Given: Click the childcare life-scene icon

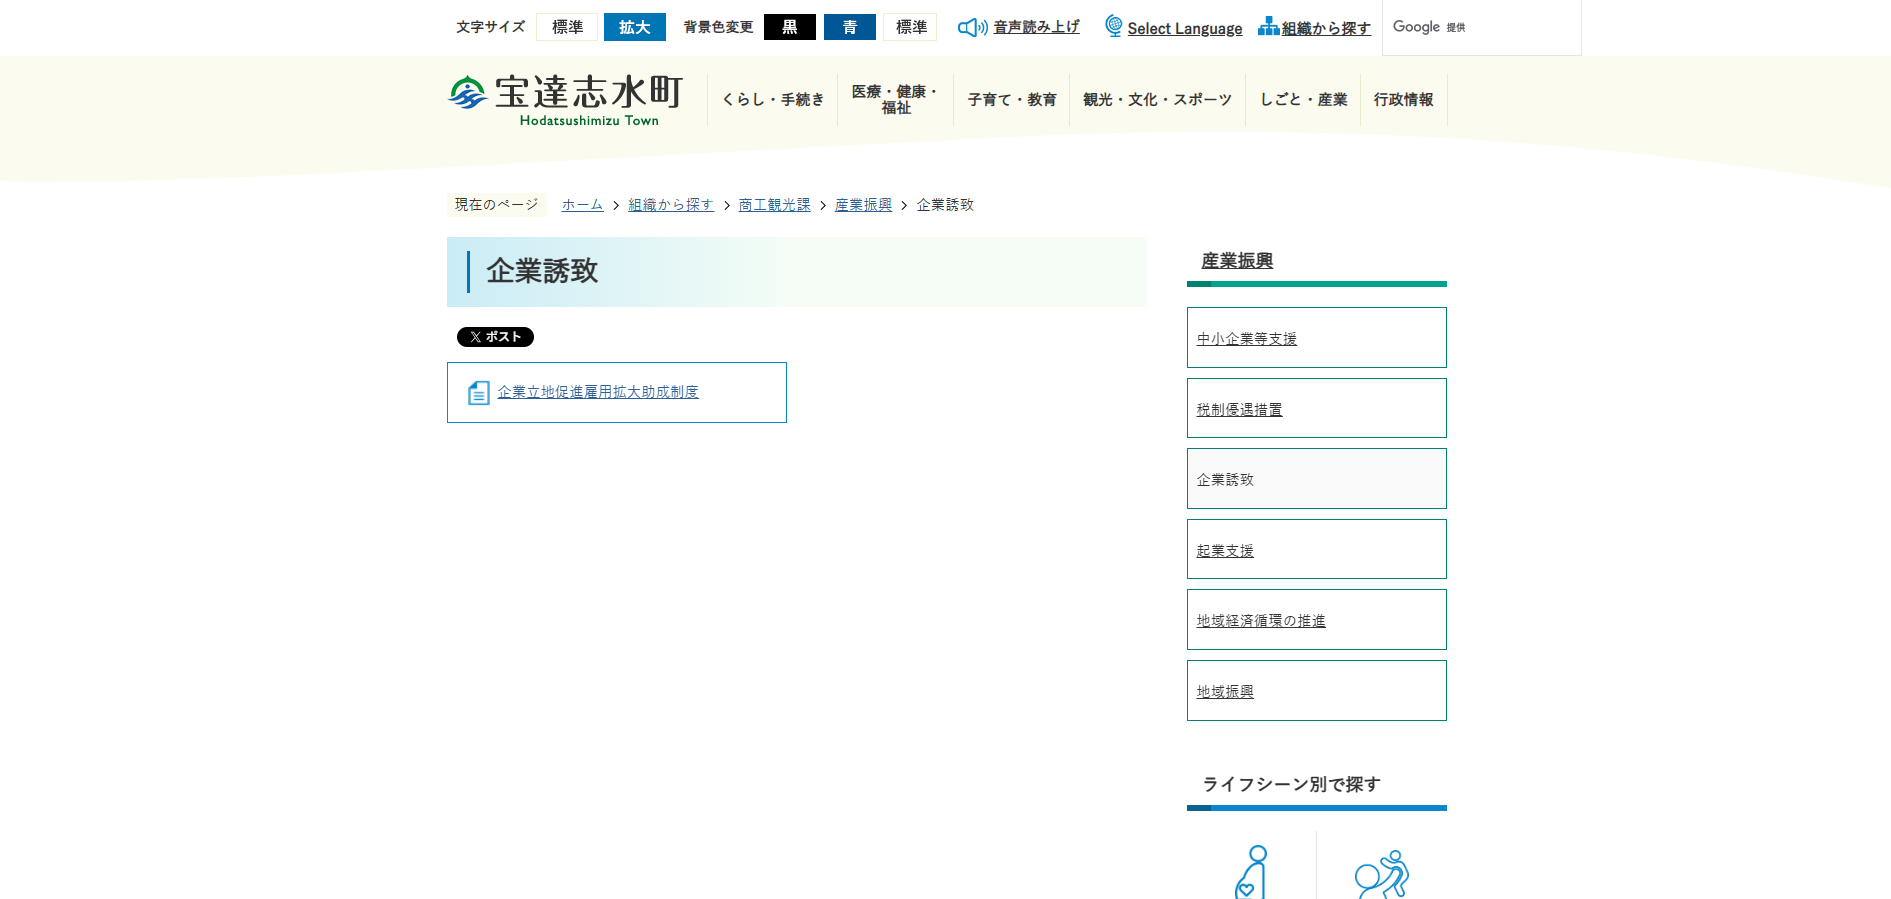Looking at the screenshot, I should point(1382,874).
